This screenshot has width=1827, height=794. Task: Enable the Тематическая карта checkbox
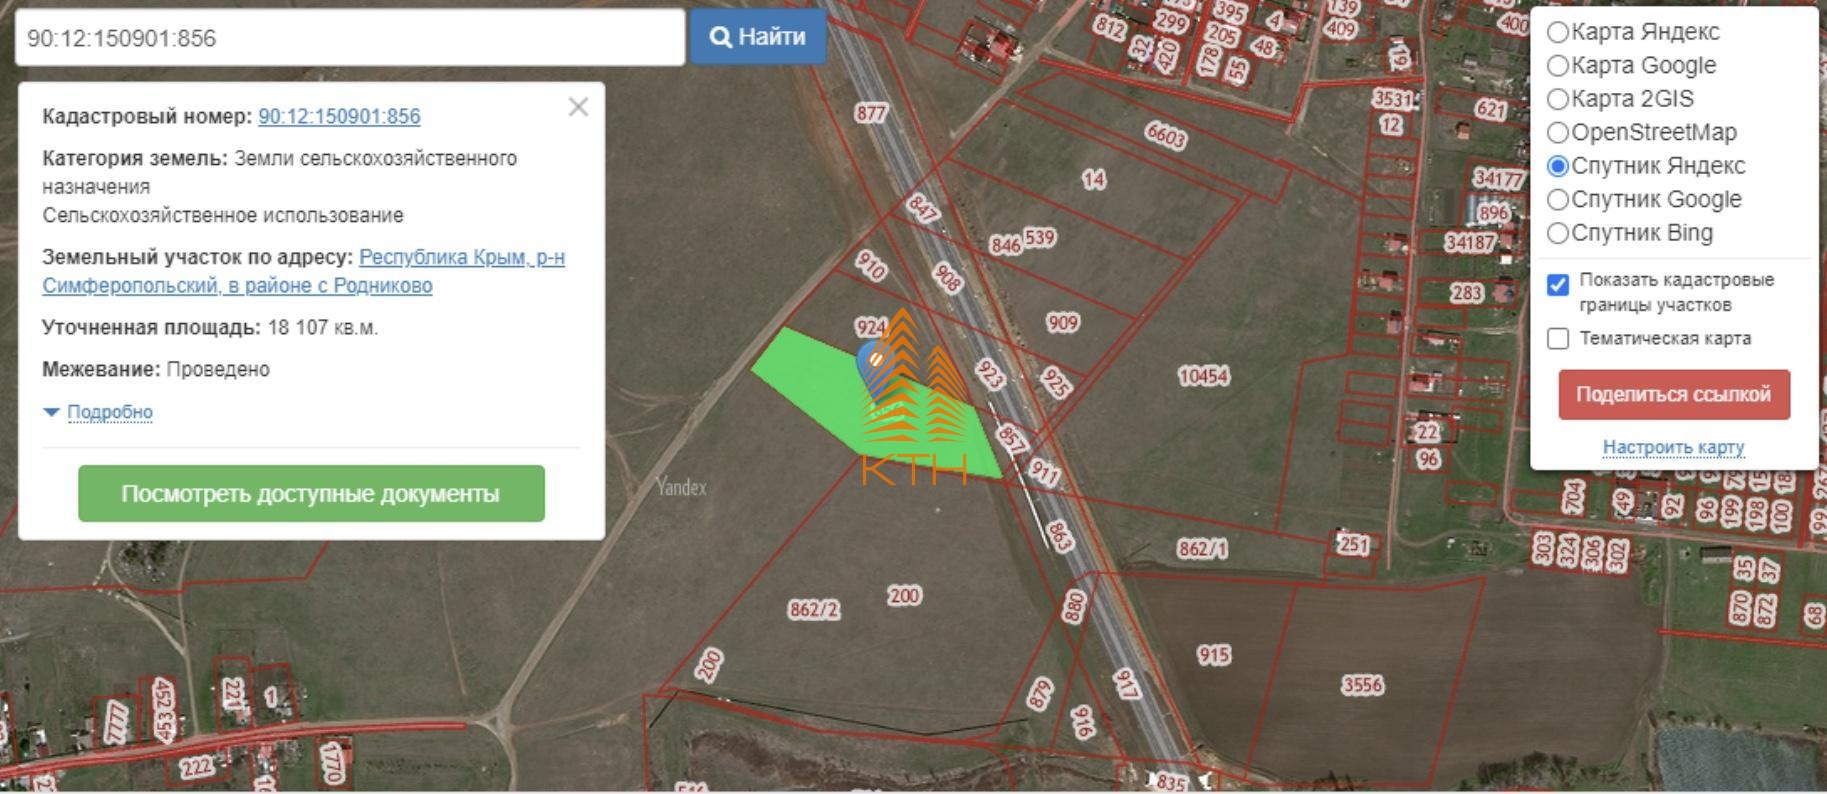[x=1558, y=339]
